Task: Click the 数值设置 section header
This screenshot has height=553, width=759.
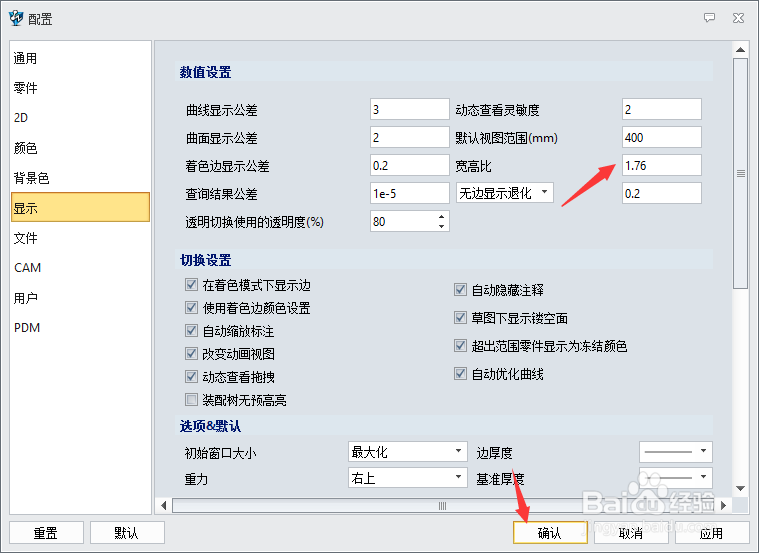Action: coord(205,72)
